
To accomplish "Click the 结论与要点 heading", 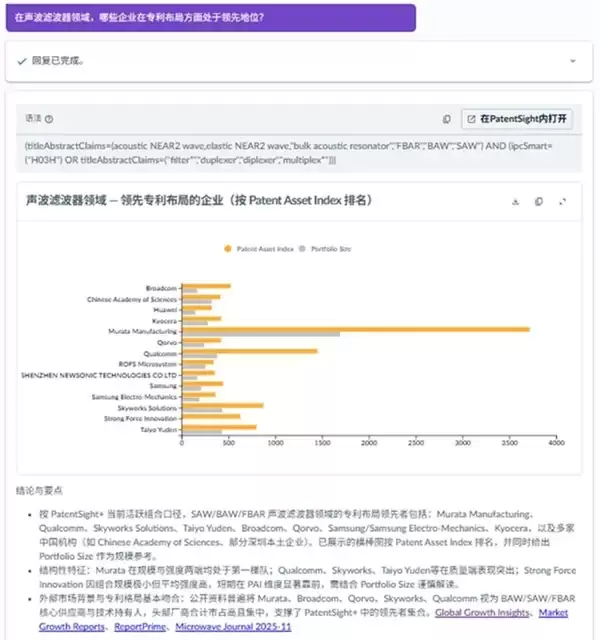I will [39, 490].
